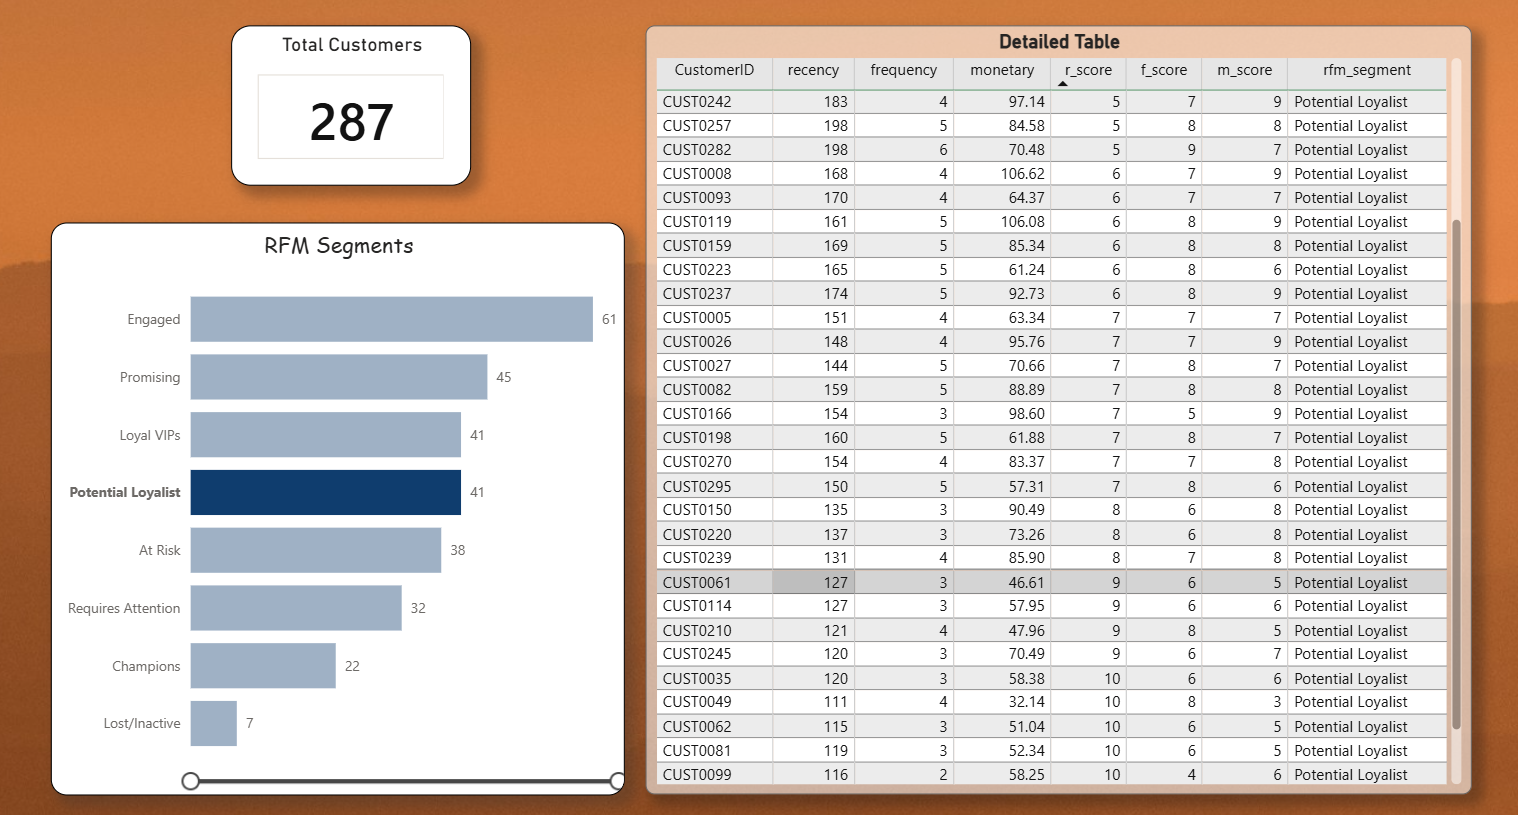Sort table by frequency column header

point(904,70)
